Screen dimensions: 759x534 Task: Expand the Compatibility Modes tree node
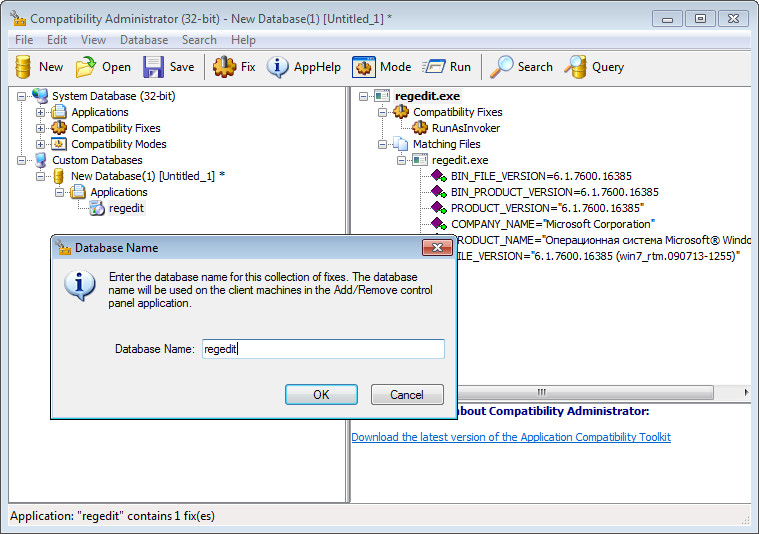click(x=41, y=144)
